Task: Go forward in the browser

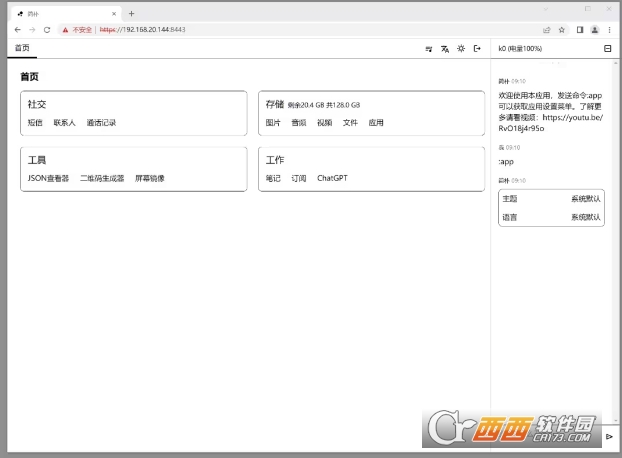Action: coord(32,30)
